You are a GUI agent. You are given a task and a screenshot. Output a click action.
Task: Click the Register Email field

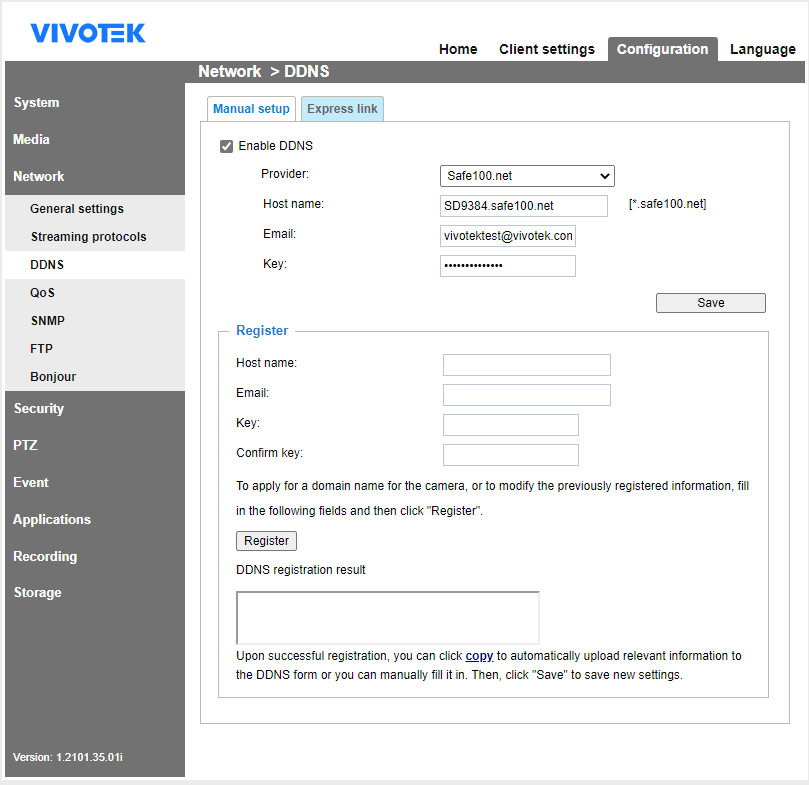(x=526, y=395)
